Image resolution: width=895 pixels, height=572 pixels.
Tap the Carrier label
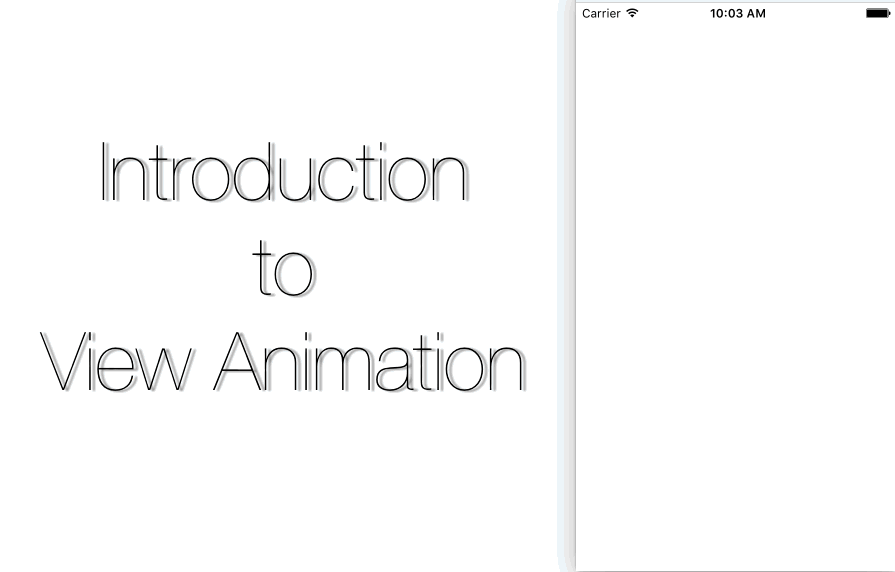pos(601,13)
